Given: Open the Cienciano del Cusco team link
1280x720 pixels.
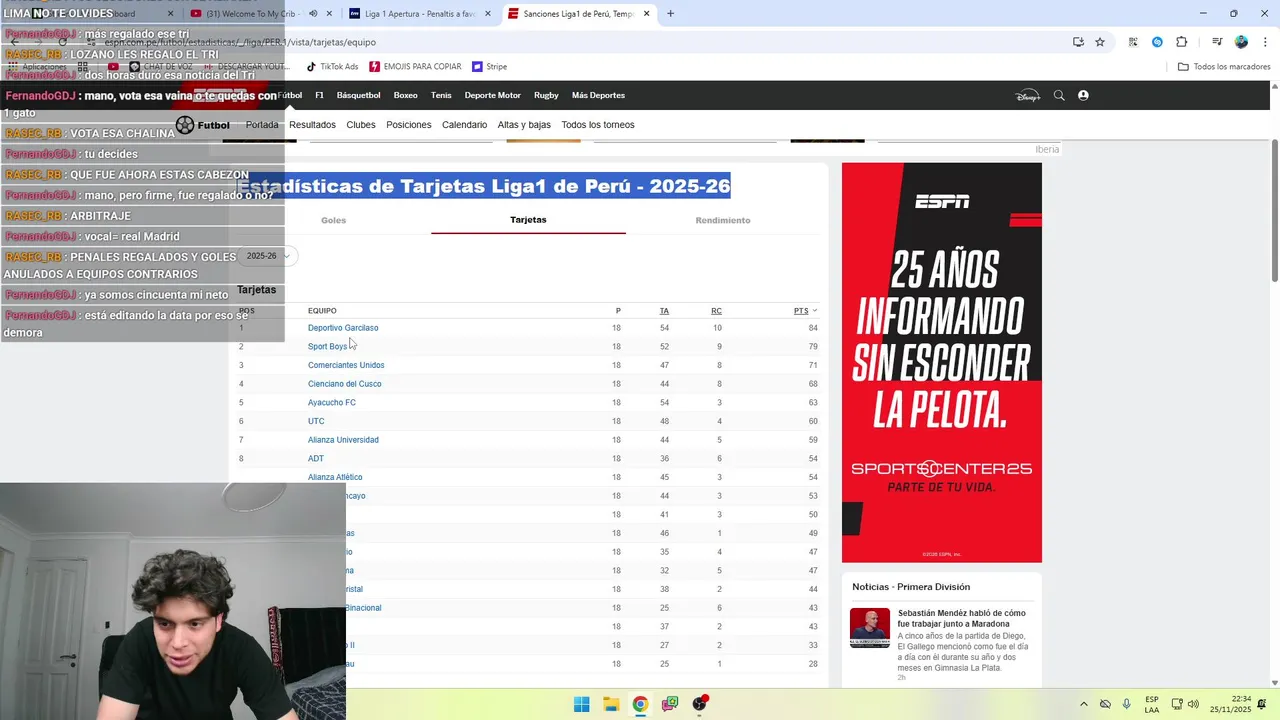Looking at the screenshot, I should pyautogui.click(x=344, y=384).
